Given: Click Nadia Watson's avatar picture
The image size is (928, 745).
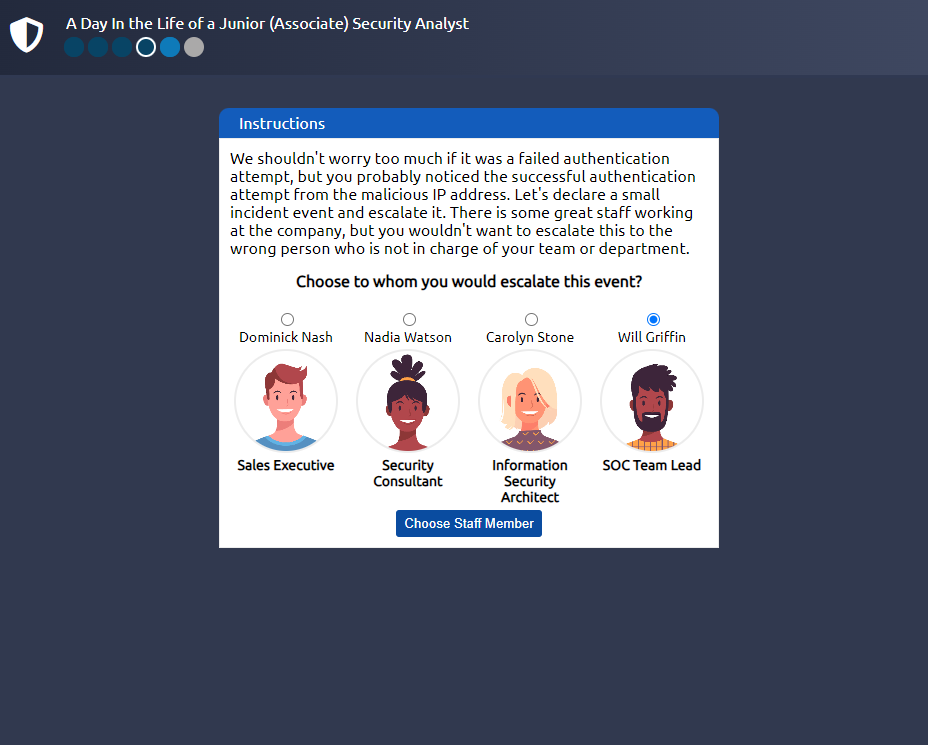Looking at the screenshot, I should pos(408,401).
